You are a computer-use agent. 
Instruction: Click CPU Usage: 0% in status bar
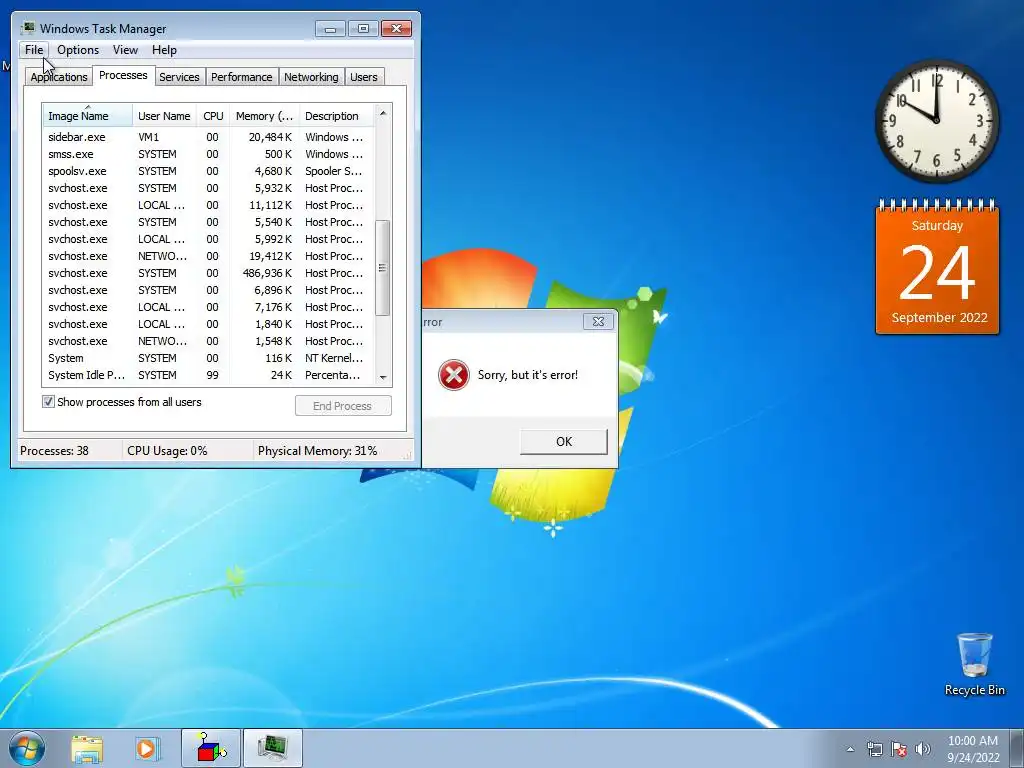click(167, 451)
